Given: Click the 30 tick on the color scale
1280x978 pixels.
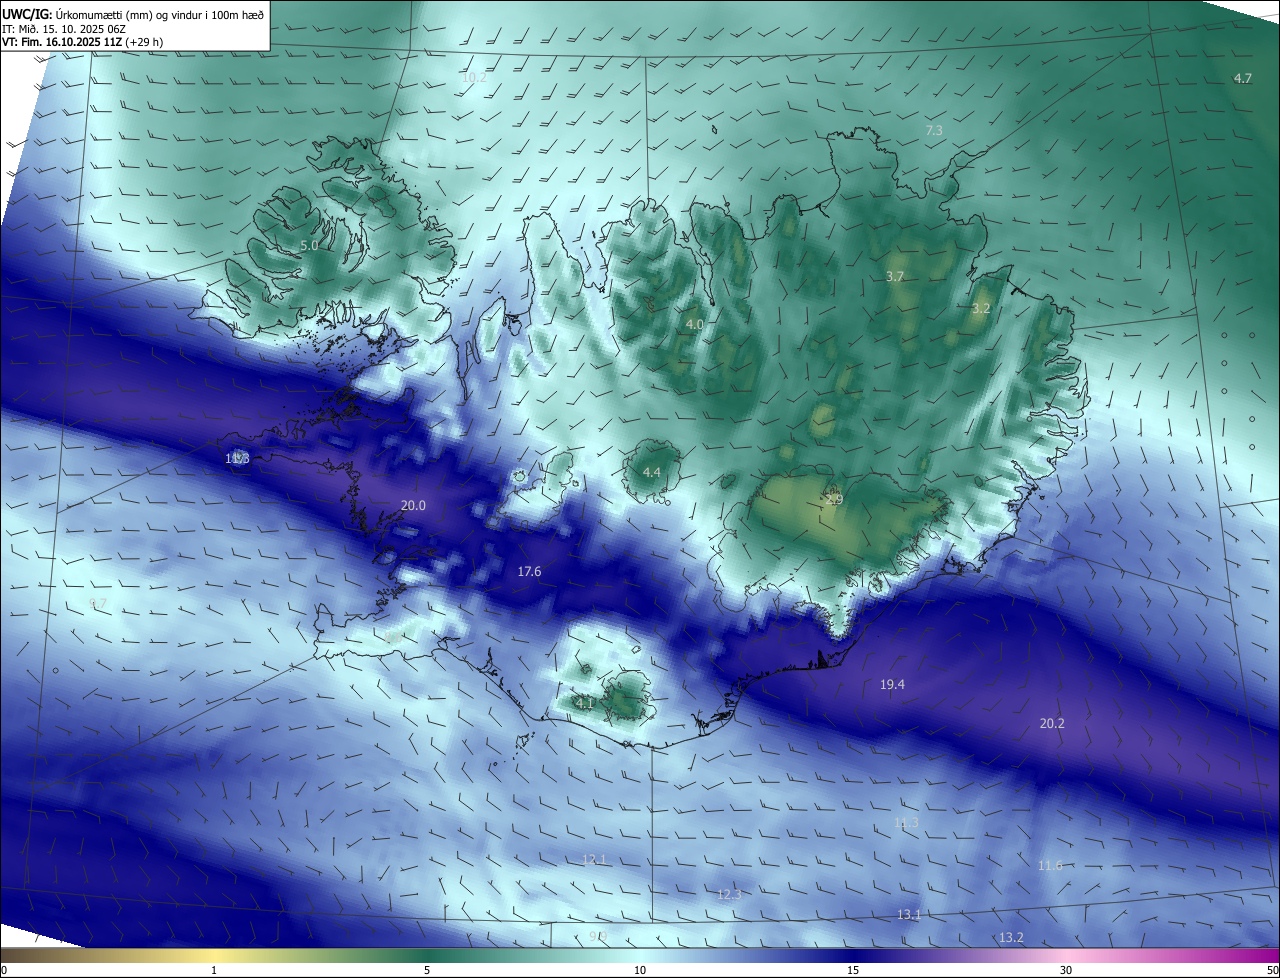Looking at the screenshot, I should click(1066, 971).
